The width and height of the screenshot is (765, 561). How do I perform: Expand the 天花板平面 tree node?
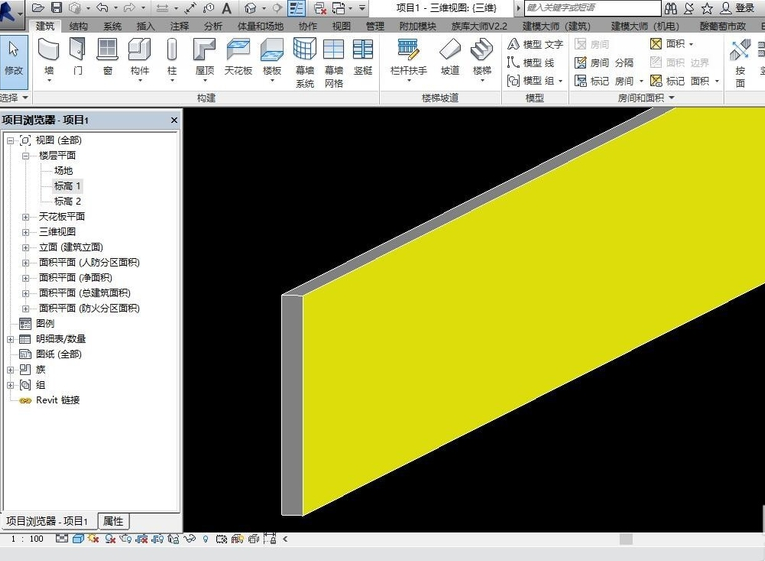click(25, 217)
